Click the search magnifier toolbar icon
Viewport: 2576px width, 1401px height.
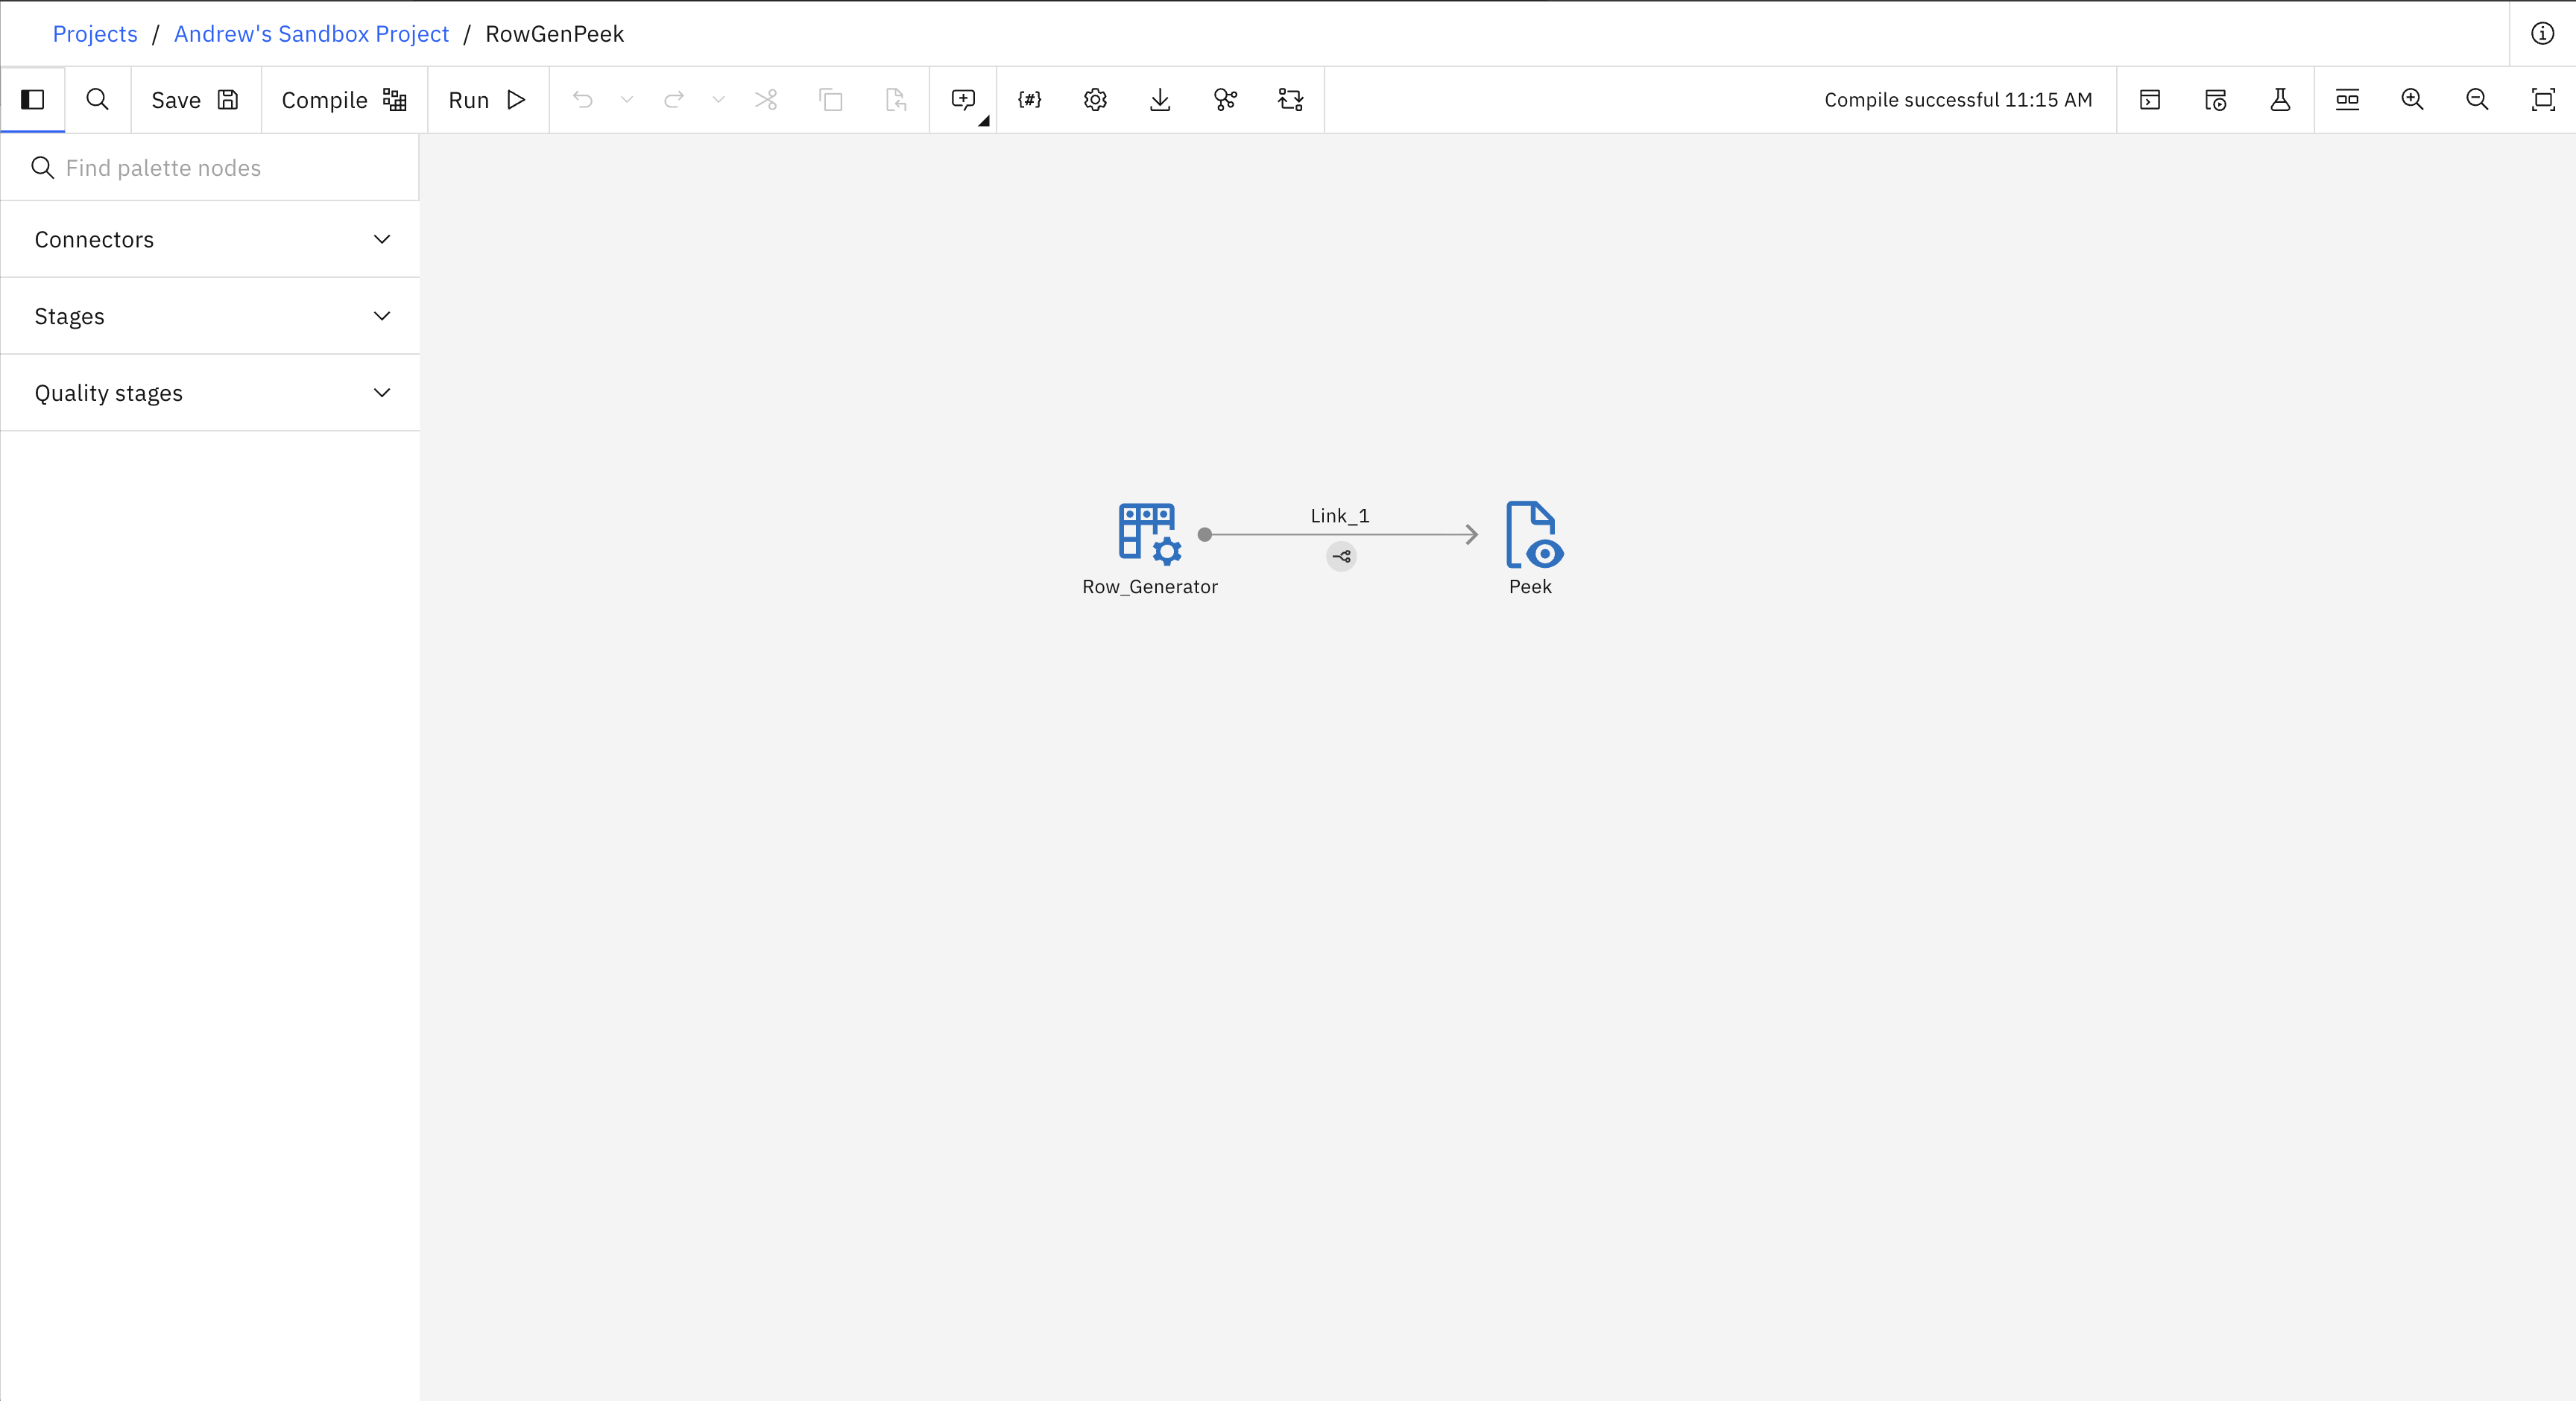pos(97,100)
